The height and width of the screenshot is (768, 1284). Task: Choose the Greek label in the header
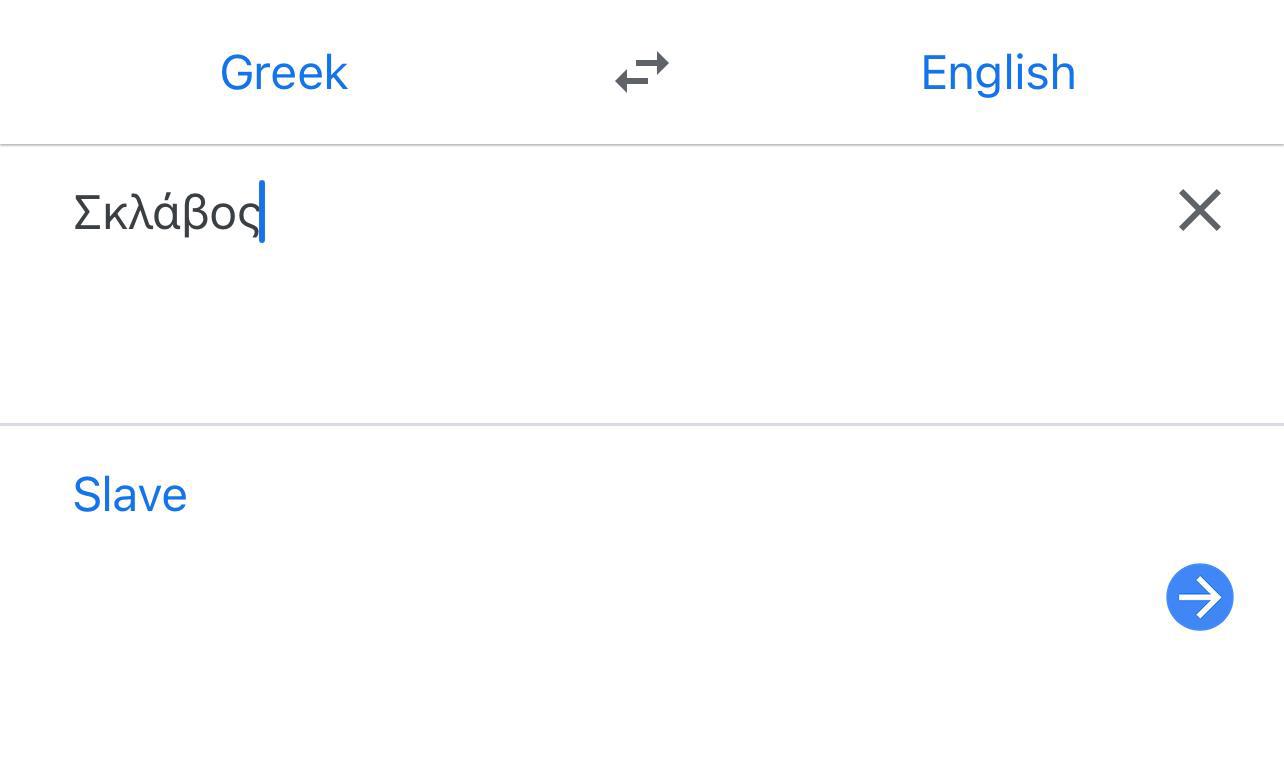pos(283,73)
